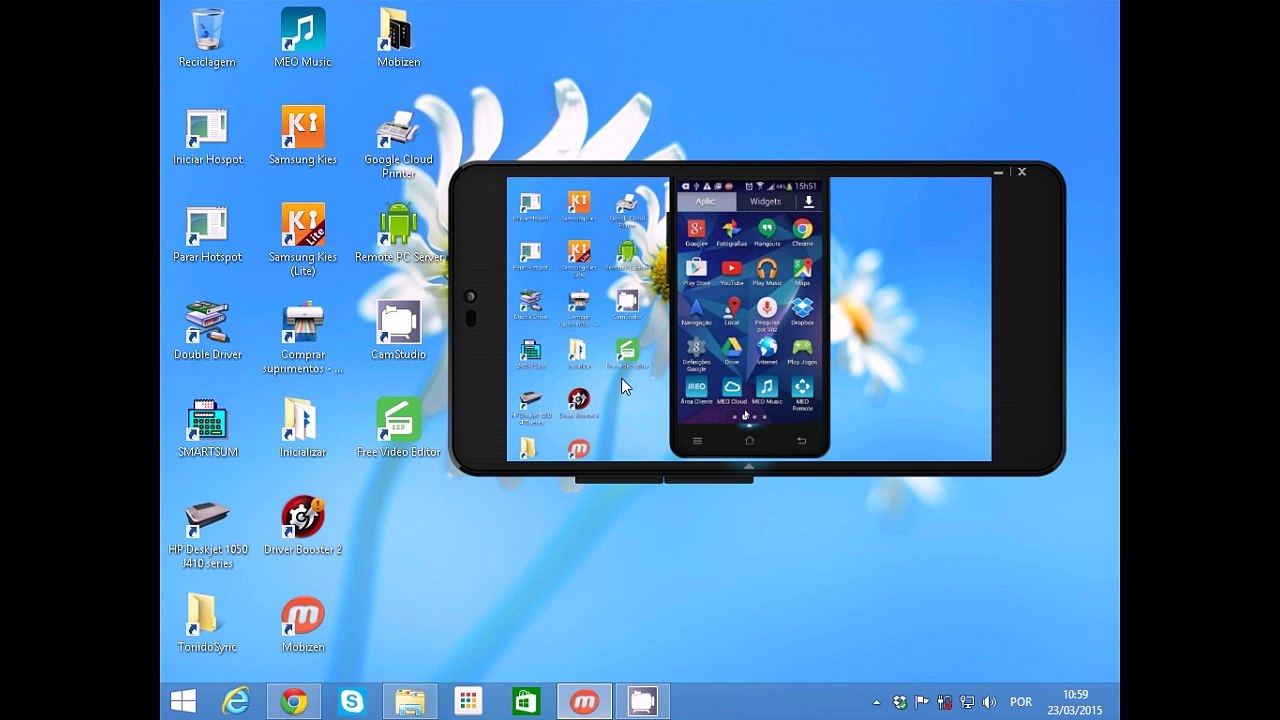Image resolution: width=1280 pixels, height=720 pixels.
Task: Switch to the Aplic tab on the phone
Action: (706, 202)
